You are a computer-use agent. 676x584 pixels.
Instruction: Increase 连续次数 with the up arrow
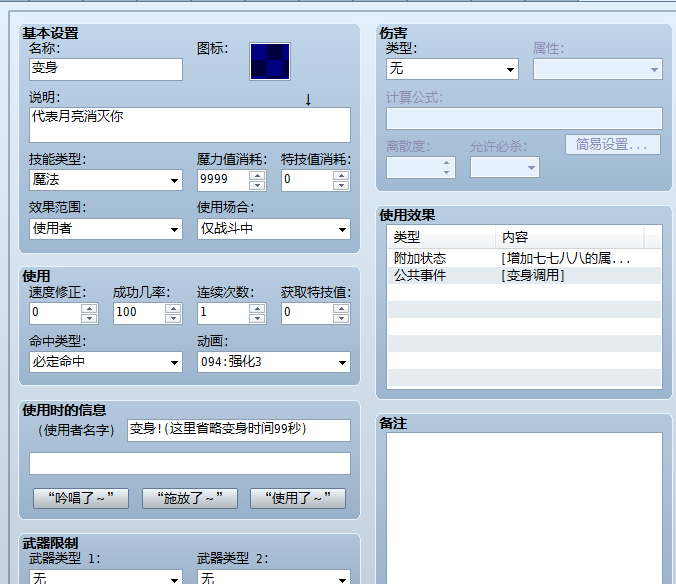[x=257, y=309]
